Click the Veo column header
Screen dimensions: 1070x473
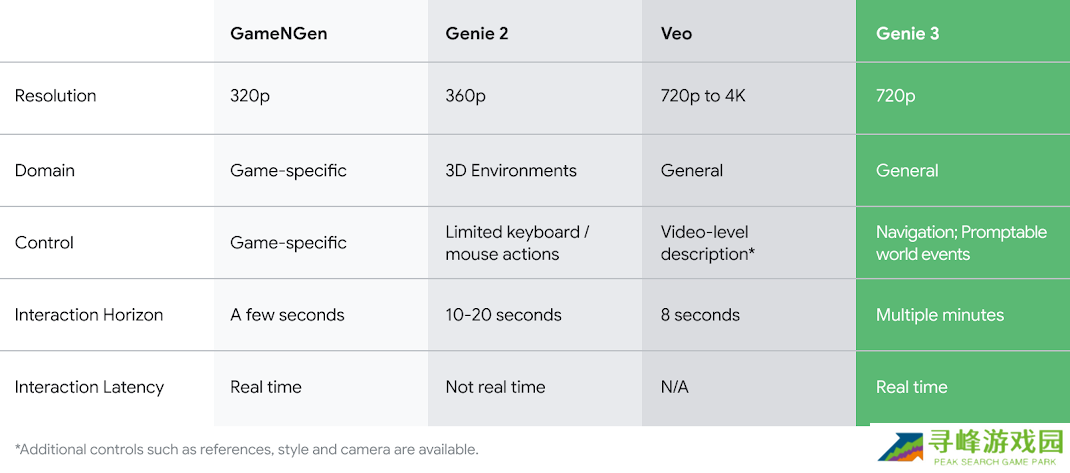click(x=676, y=33)
